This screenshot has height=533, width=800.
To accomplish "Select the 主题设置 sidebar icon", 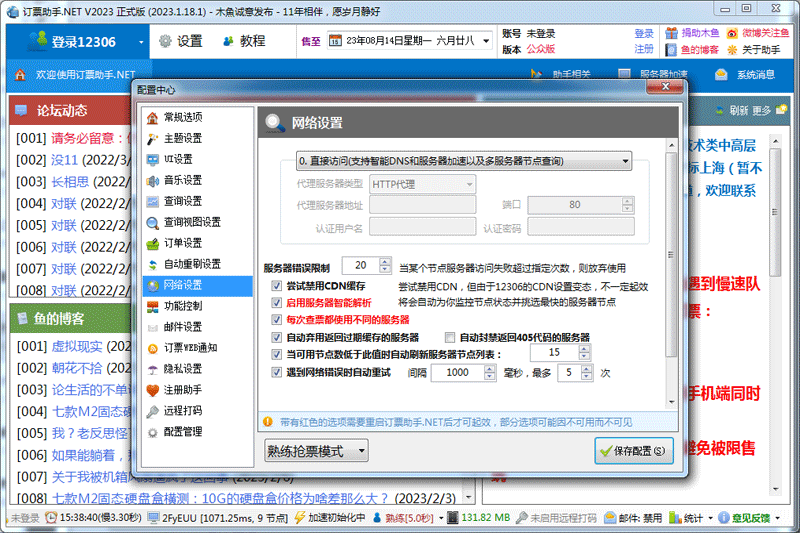I will pyautogui.click(x=153, y=139).
